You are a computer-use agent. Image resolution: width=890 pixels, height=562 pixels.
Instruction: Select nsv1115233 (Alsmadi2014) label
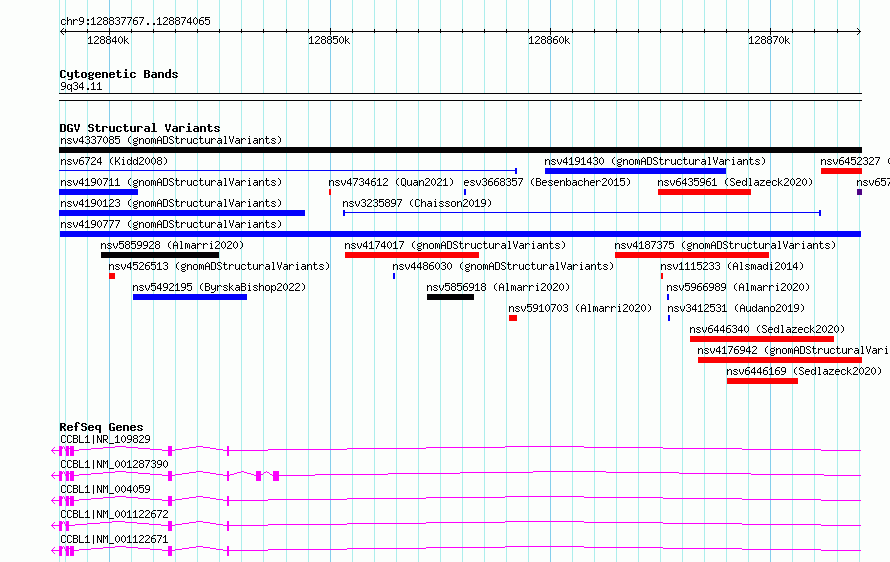732,266
